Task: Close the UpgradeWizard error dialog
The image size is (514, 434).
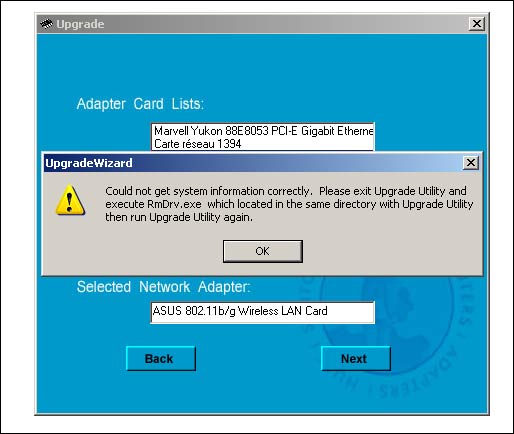Action: [x=471, y=163]
